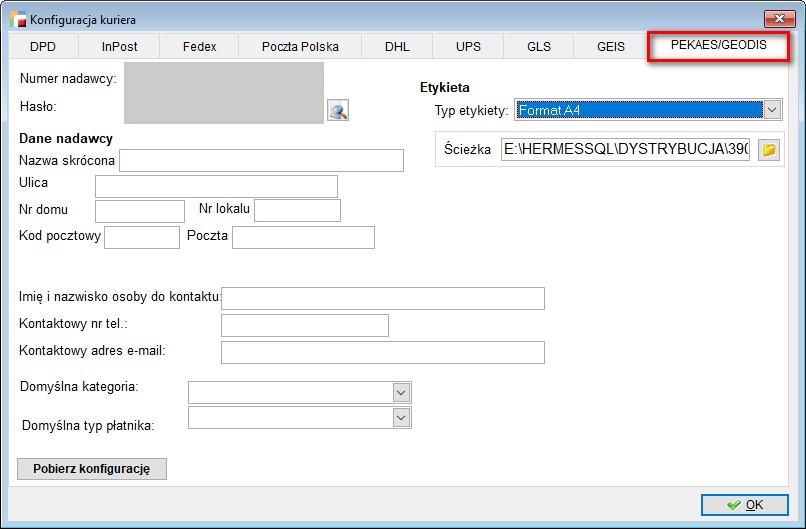
Task: Click the Kontaktowy adres e-mail field
Action: (x=382, y=352)
